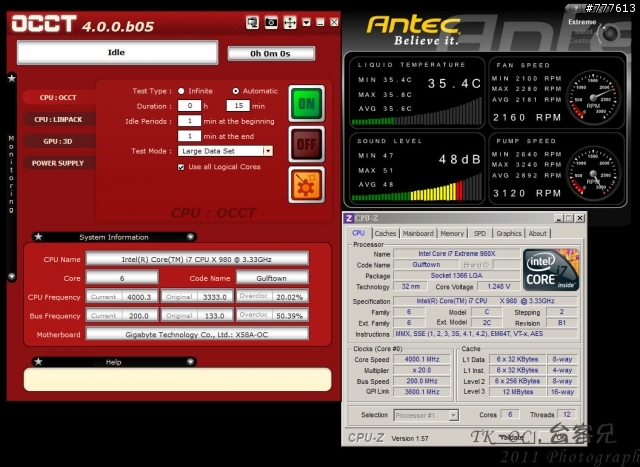
Task: Open the Mainboard tab in CPU-Z
Action: click(418, 234)
